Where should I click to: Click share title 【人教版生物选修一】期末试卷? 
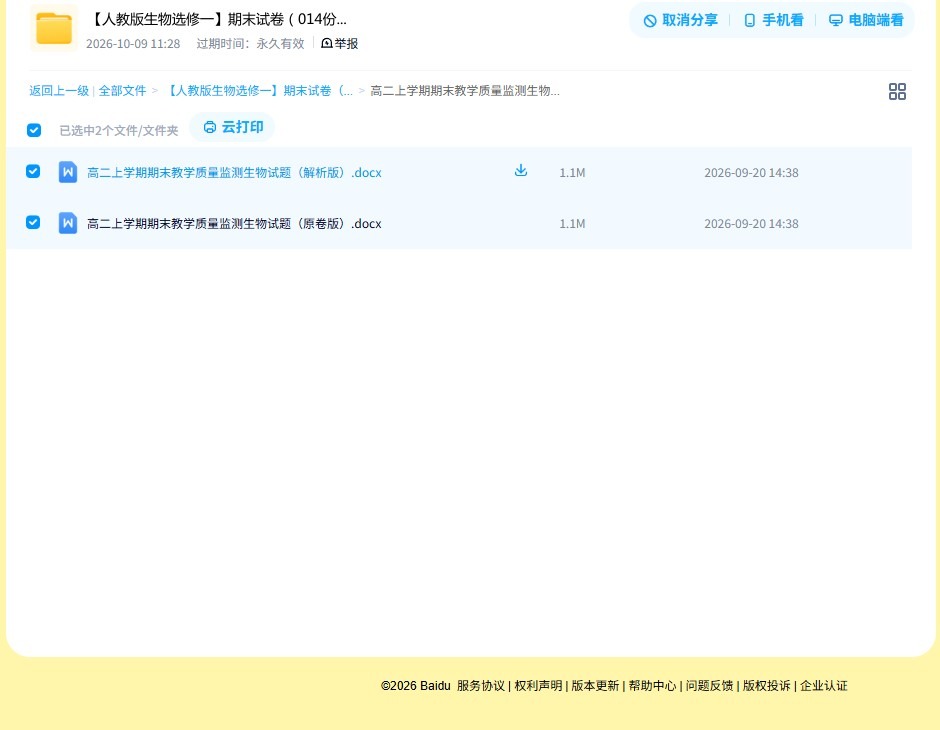click(218, 19)
